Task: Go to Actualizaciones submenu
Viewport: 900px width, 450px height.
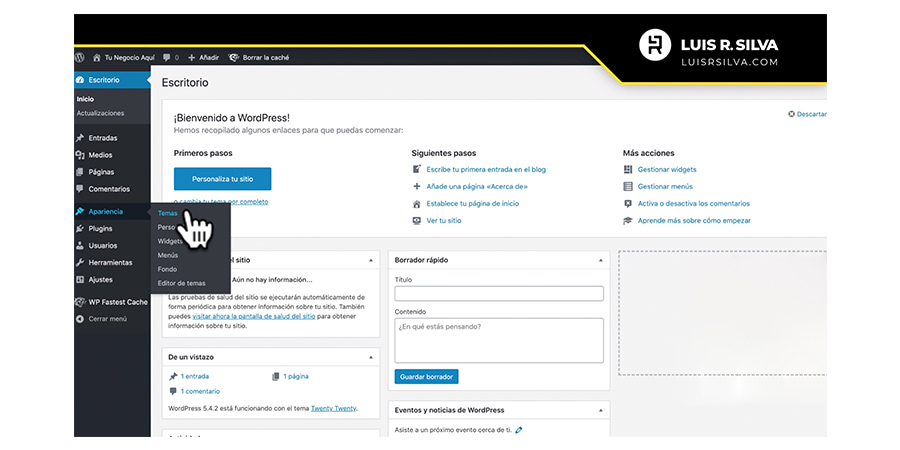Action: coord(100,113)
